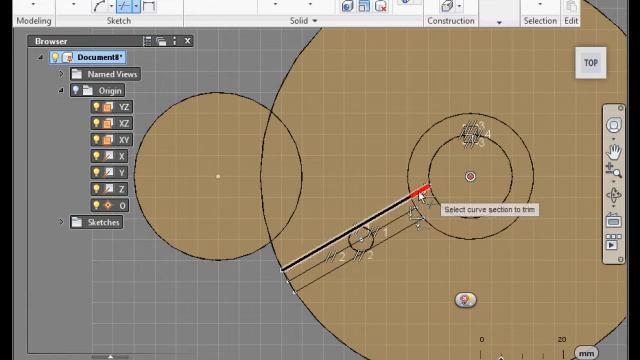Click the round marking menu button
This screenshot has width=640, height=360.
[x=465, y=300]
